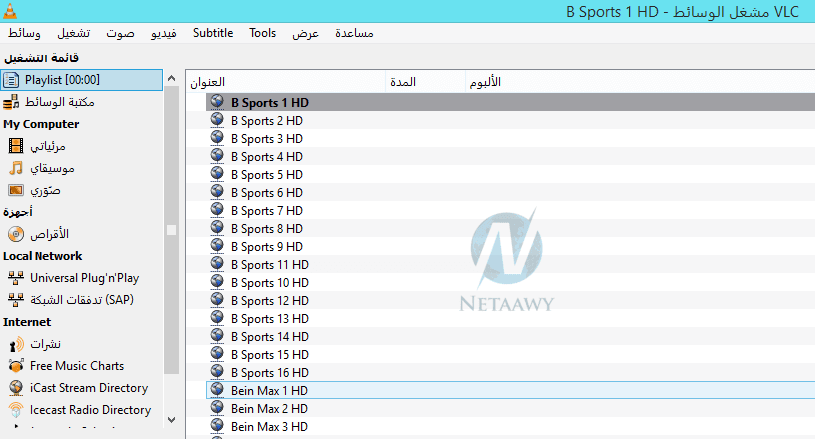The image size is (815, 439).
Task: Click globe icon beside B Sports 3 HD
Action: tap(217, 138)
